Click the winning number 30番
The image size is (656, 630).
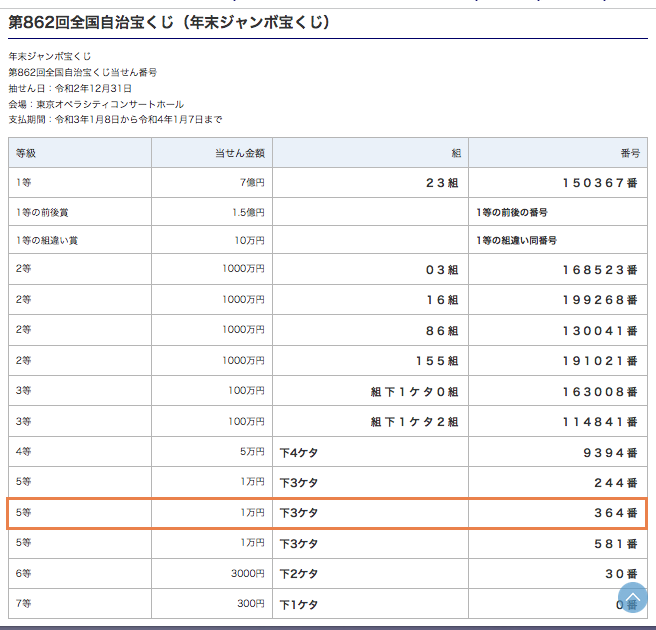621,574
